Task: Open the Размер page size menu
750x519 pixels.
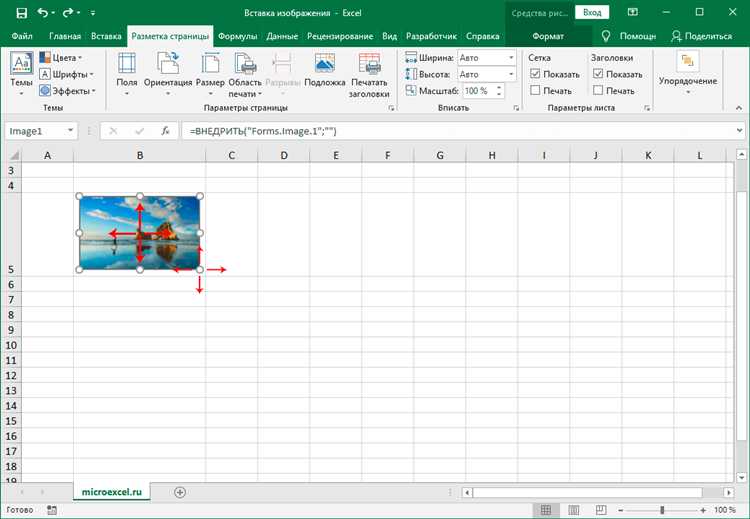Action: coord(210,74)
